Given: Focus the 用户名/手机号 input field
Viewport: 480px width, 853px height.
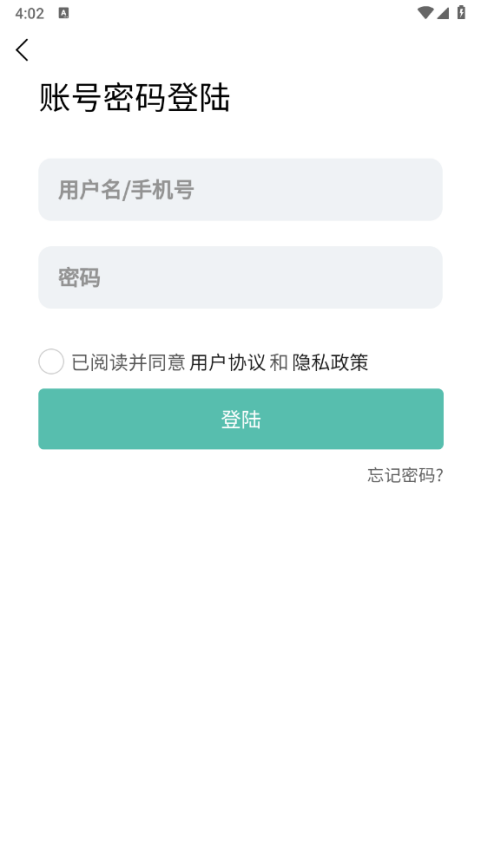Looking at the screenshot, I should click(x=240, y=189).
